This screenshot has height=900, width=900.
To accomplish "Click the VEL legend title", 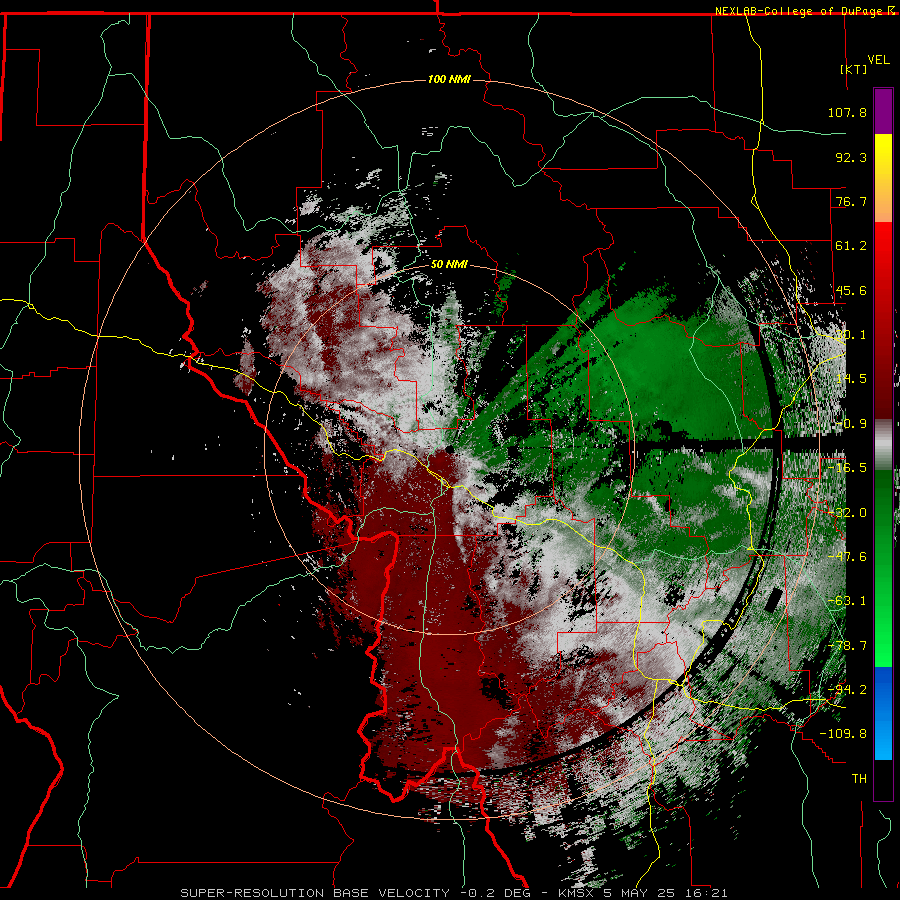I will point(878,60).
